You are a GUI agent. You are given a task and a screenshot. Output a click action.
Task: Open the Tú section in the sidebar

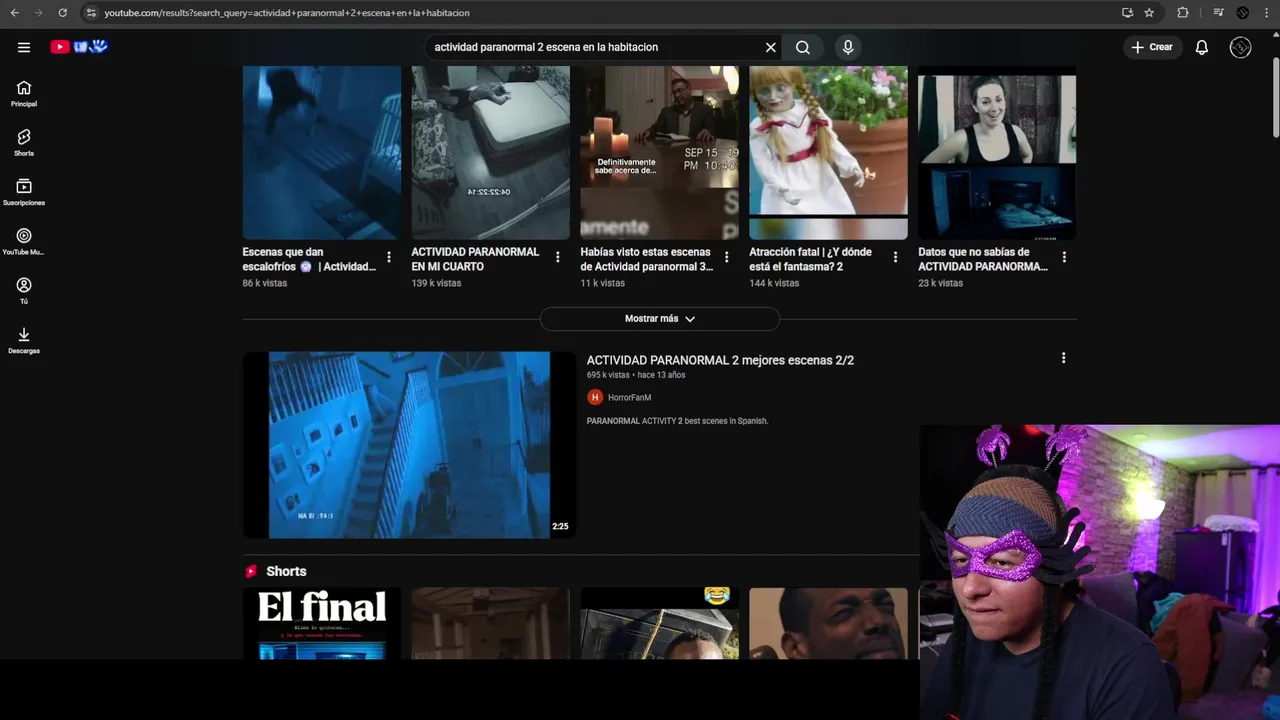pyautogui.click(x=24, y=291)
